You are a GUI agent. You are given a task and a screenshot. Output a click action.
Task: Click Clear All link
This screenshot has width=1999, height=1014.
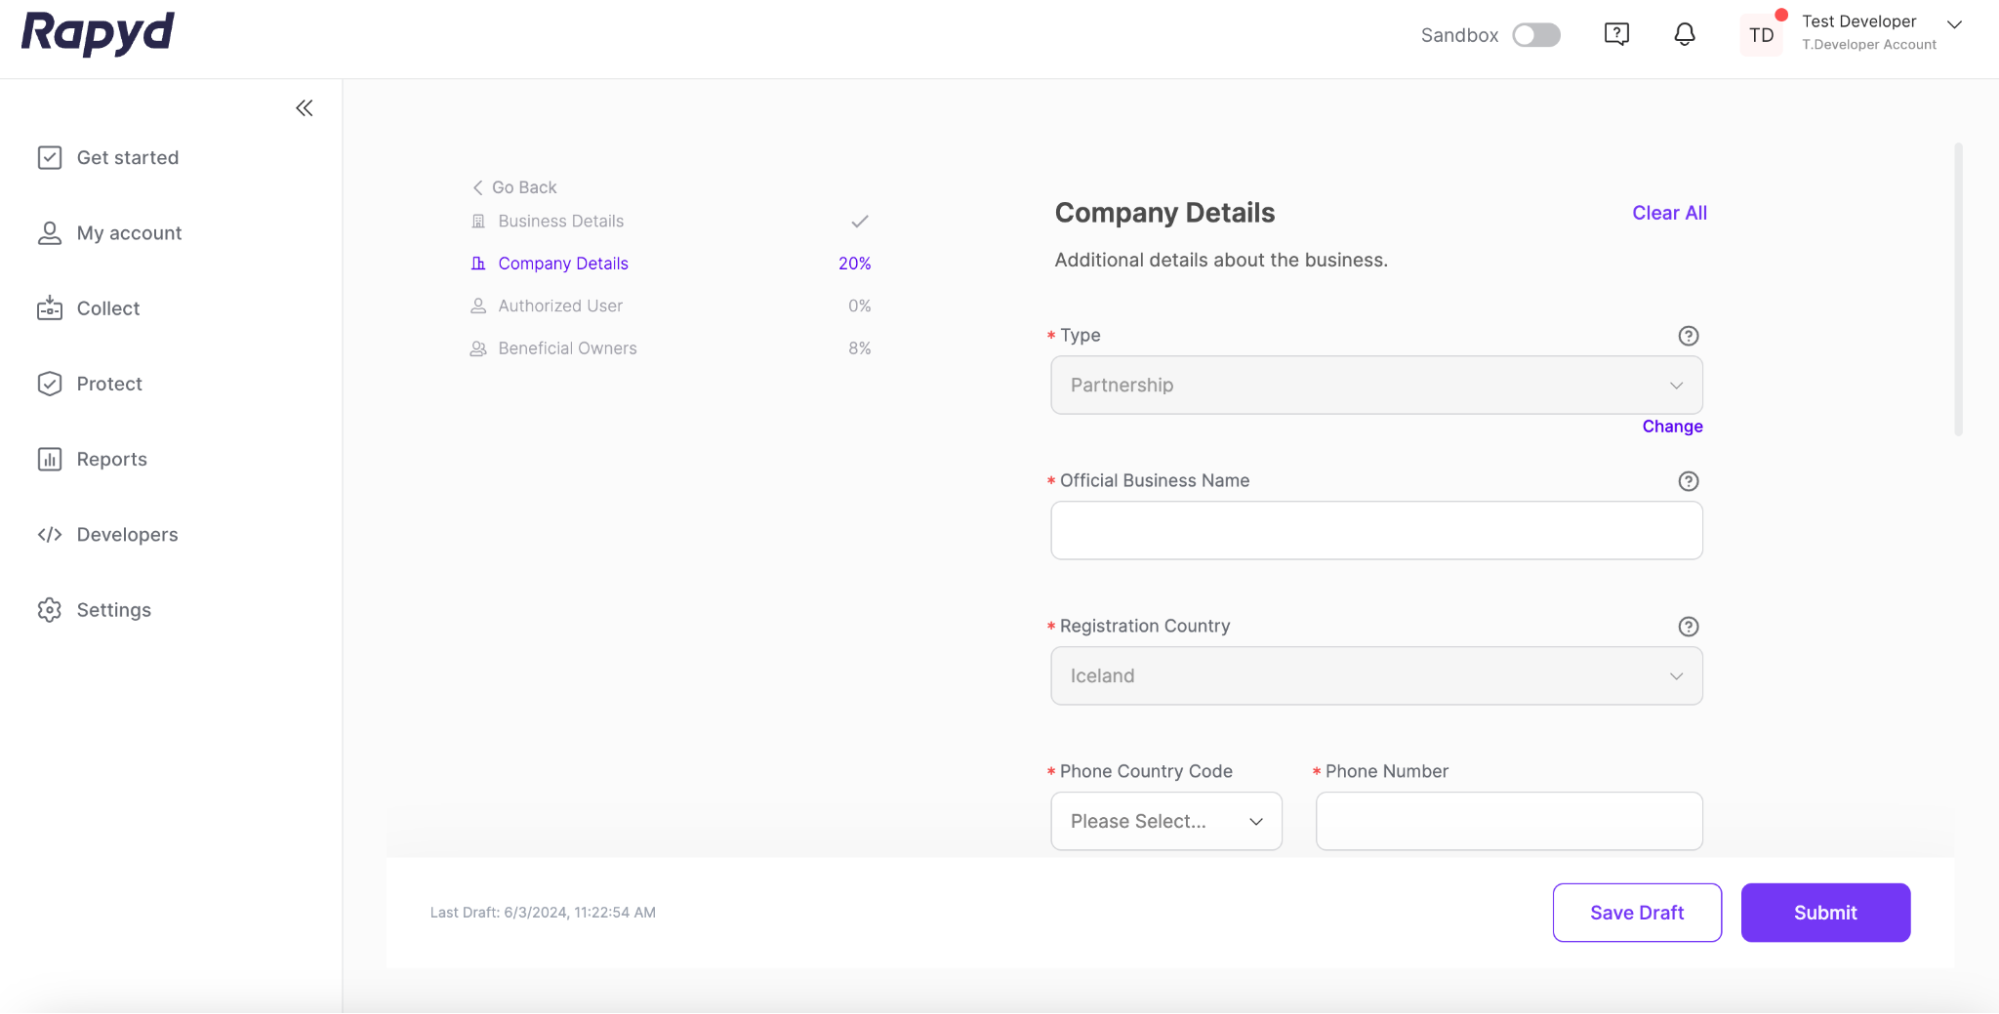point(1668,213)
